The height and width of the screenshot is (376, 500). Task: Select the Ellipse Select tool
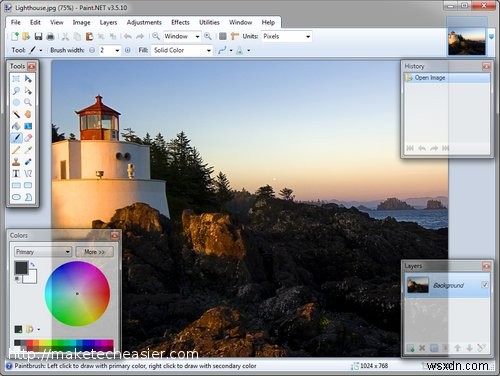pos(16,102)
